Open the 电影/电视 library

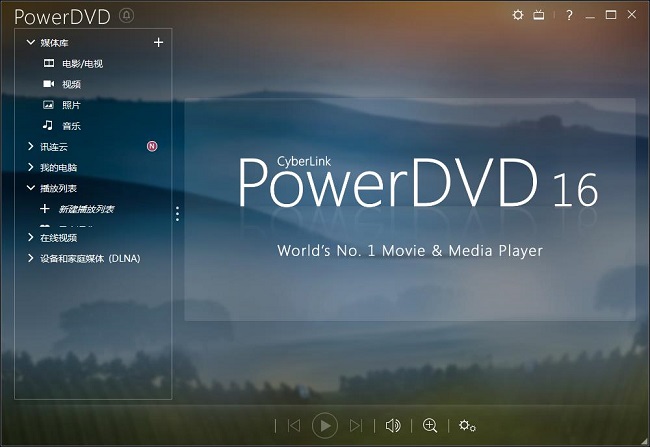click(x=82, y=63)
